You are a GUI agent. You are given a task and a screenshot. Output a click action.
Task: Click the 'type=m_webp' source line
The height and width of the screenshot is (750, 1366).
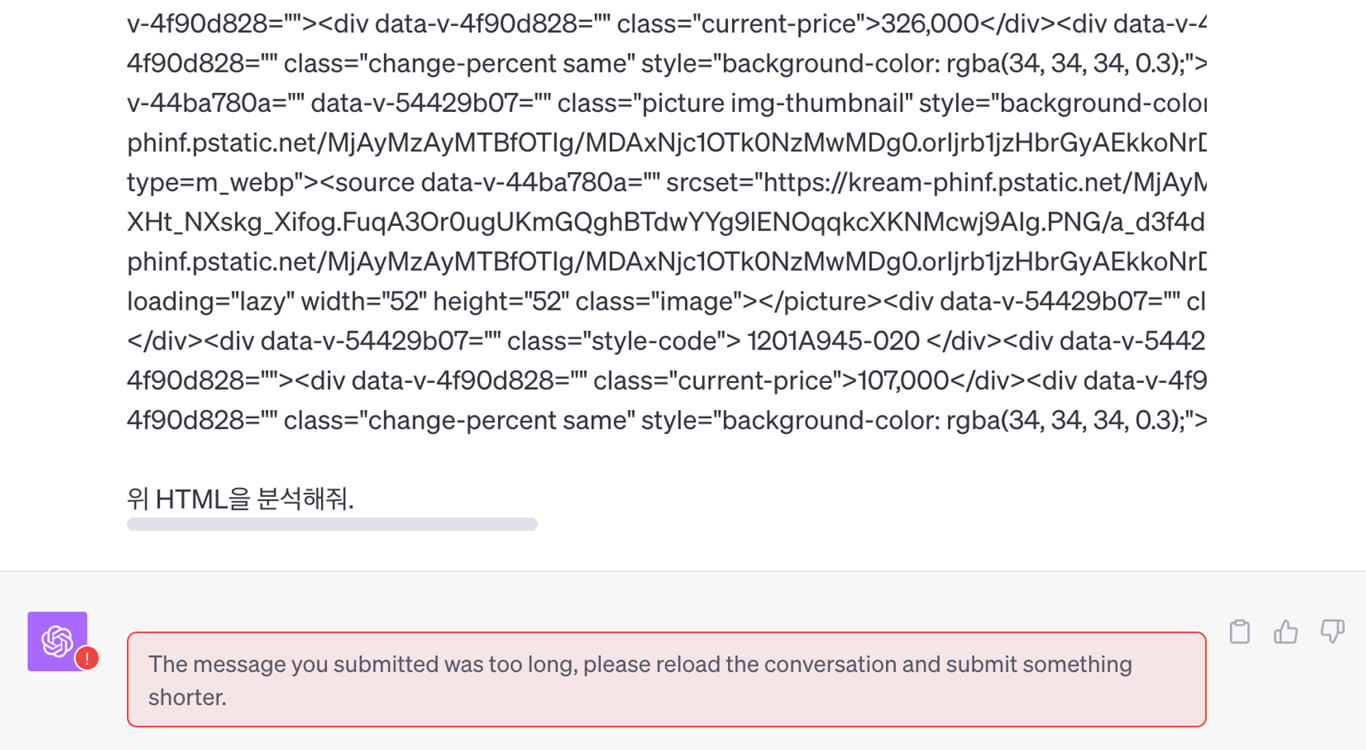pos(666,183)
